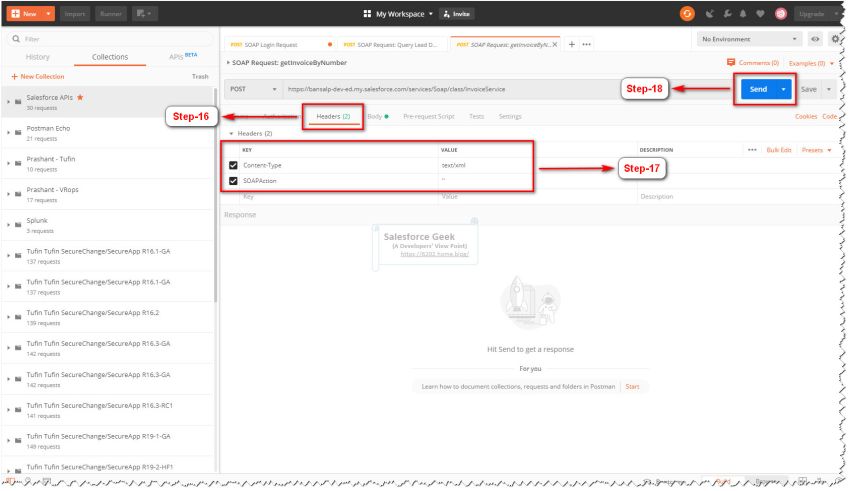This screenshot has height=491, width=850.
Task: Open the notifications bell icon
Action: (x=743, y=14)
